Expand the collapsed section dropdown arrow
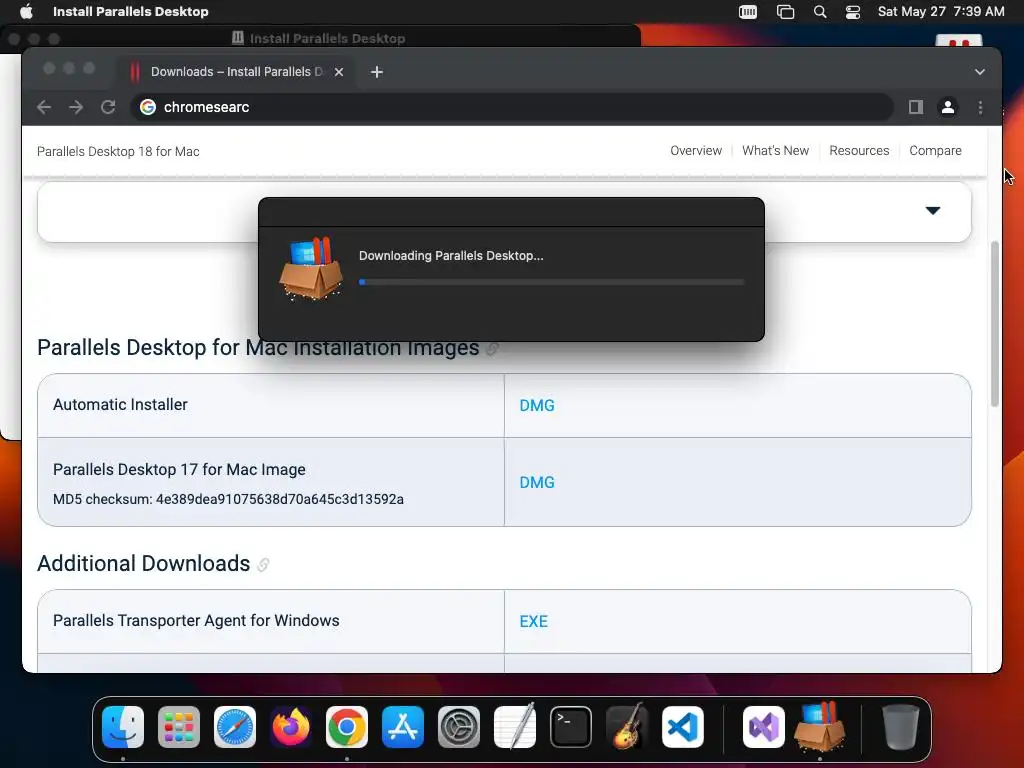Viewport: 1024px width, 768px height. click(x=933, y=210)
